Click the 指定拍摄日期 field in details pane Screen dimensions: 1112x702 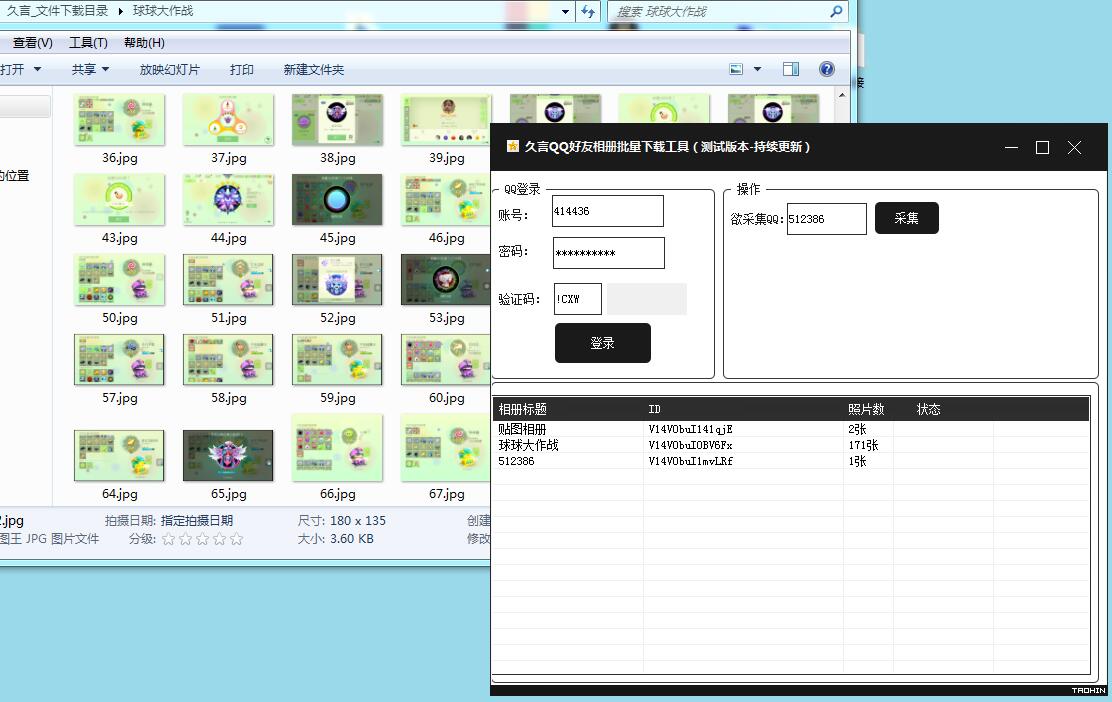(x=196, y=520)
